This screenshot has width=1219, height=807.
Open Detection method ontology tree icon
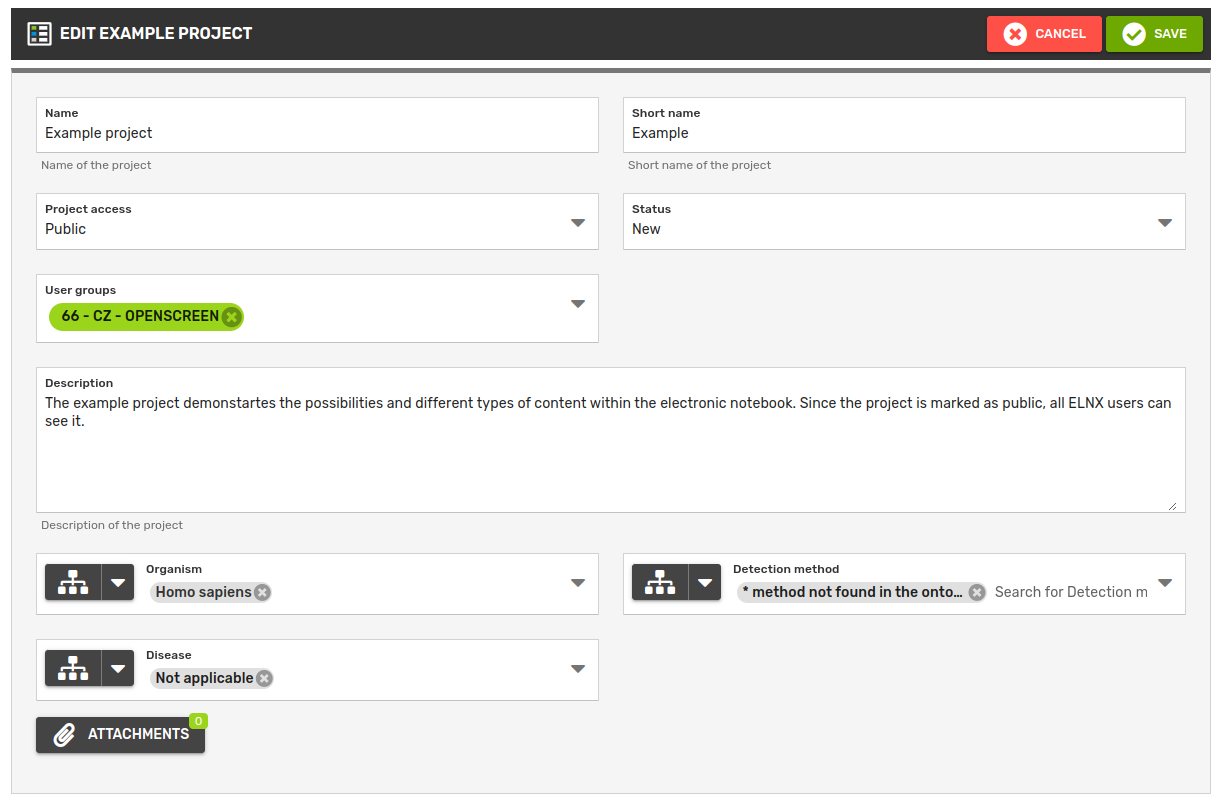click(660, 583)
